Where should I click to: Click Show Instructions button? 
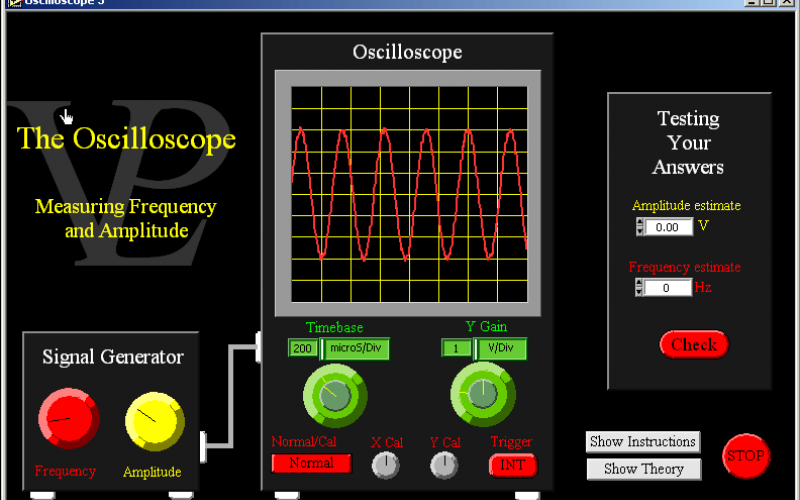coord(641,442)
